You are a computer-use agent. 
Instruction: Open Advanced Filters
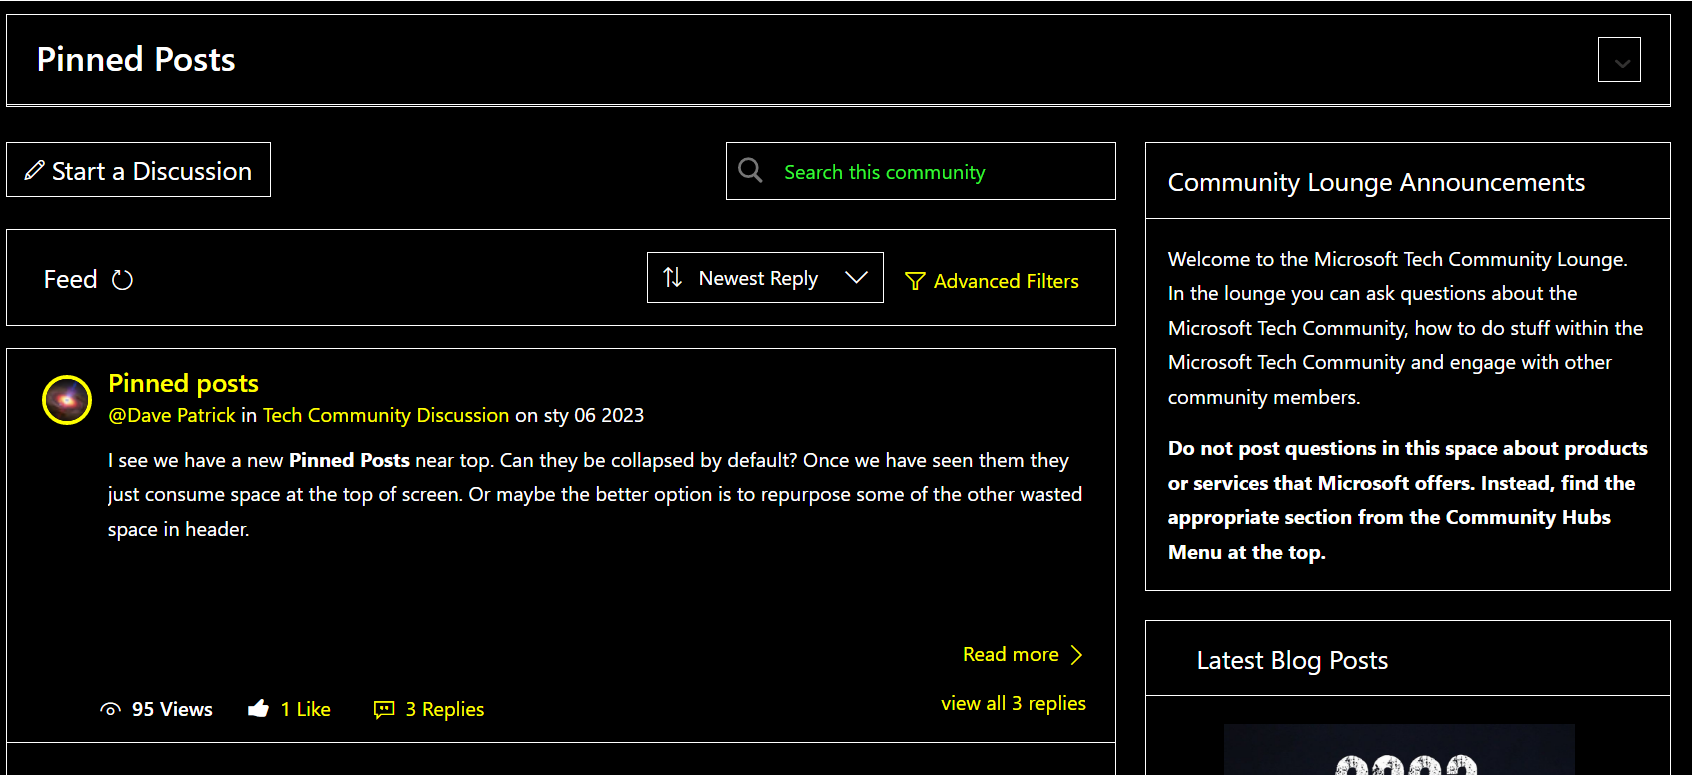[991, 281]
